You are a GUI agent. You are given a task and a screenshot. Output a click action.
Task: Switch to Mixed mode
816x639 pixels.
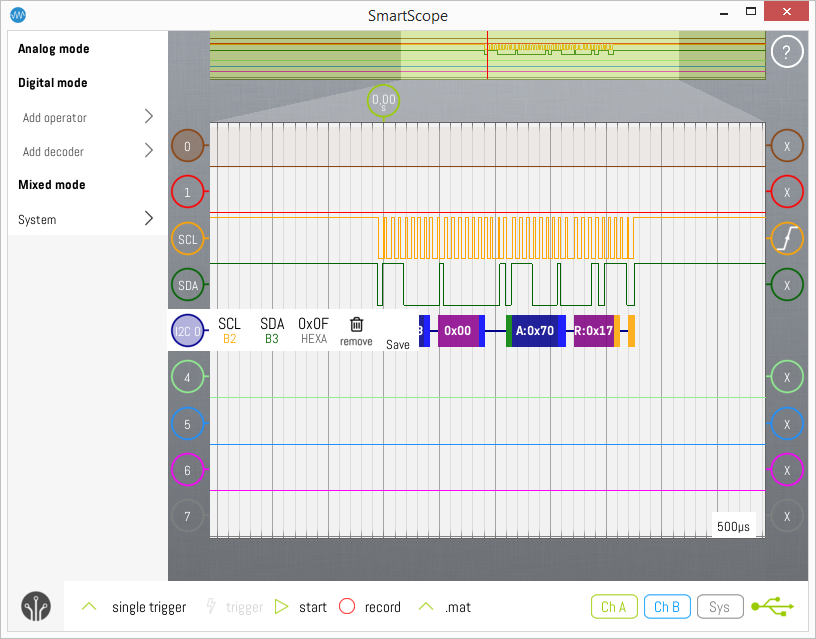pos(52,185)
